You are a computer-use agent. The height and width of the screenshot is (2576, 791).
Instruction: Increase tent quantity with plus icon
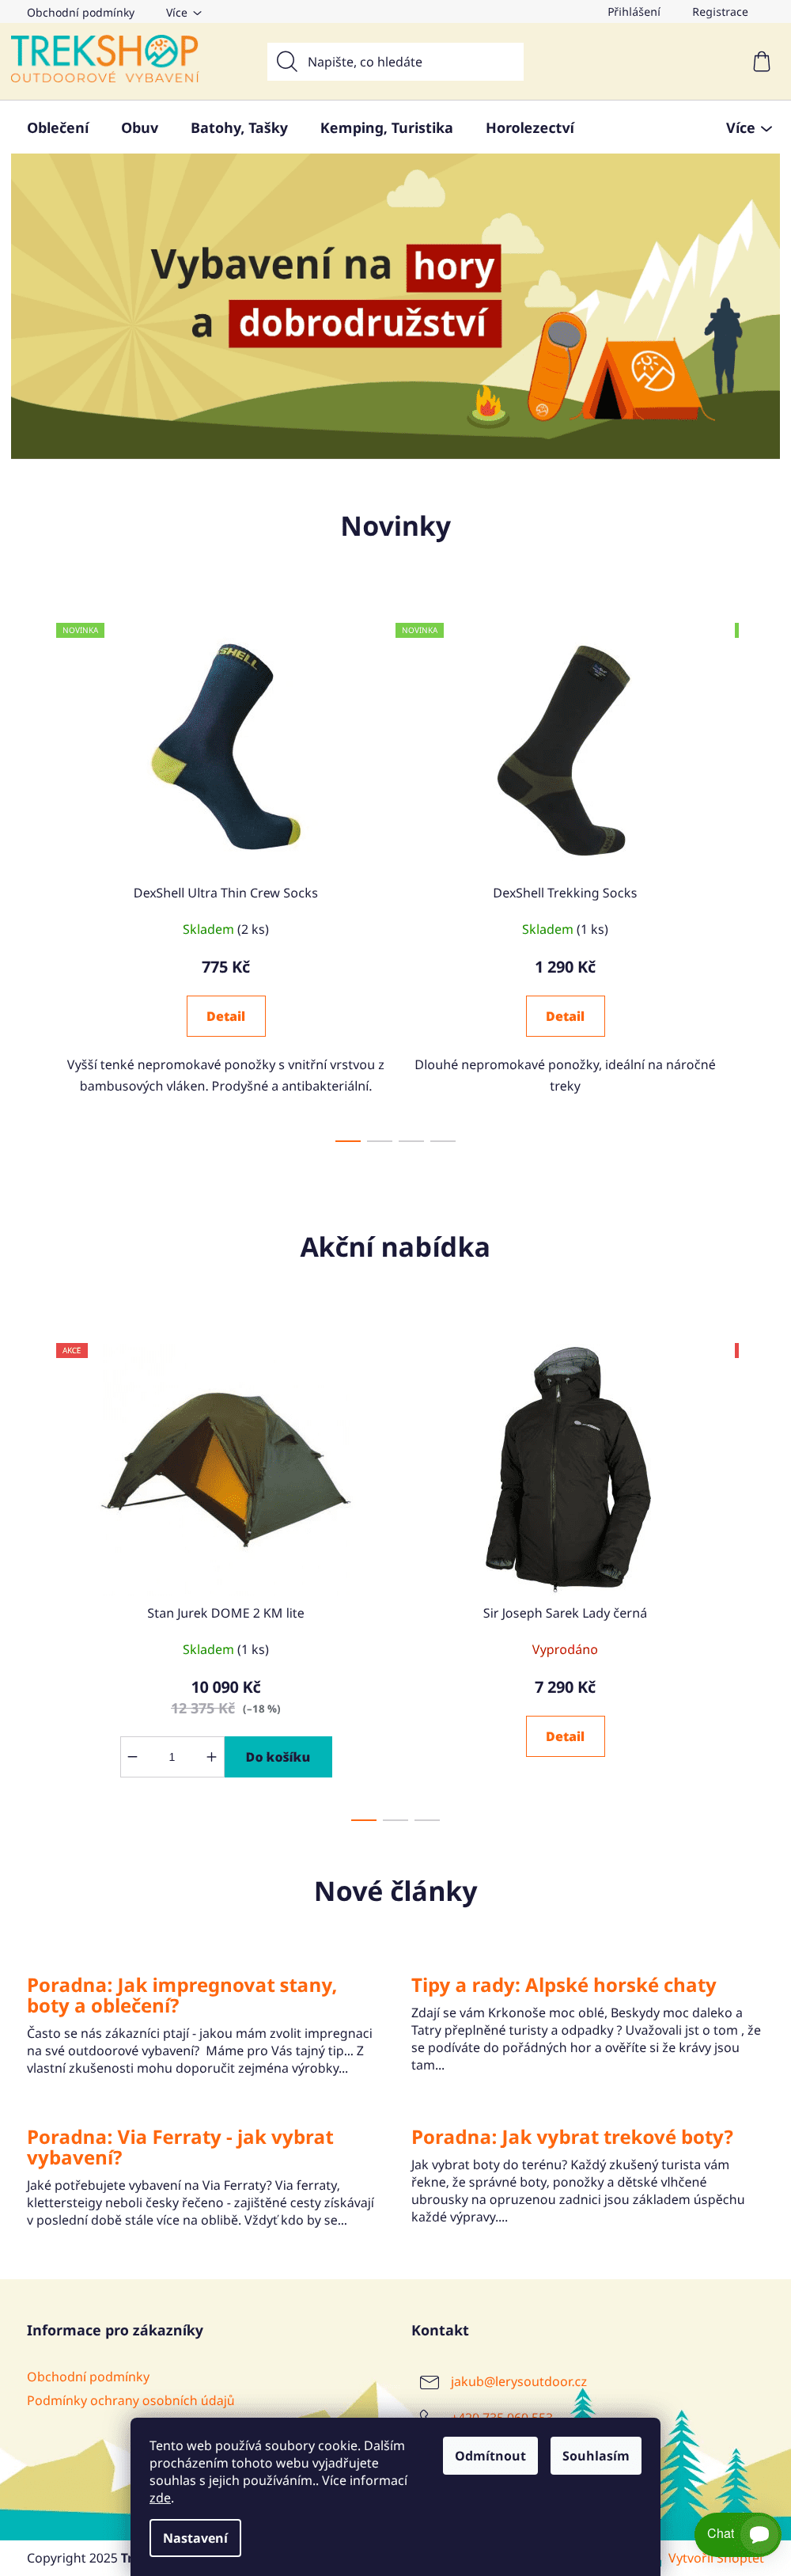click(x=211, y=1756)
